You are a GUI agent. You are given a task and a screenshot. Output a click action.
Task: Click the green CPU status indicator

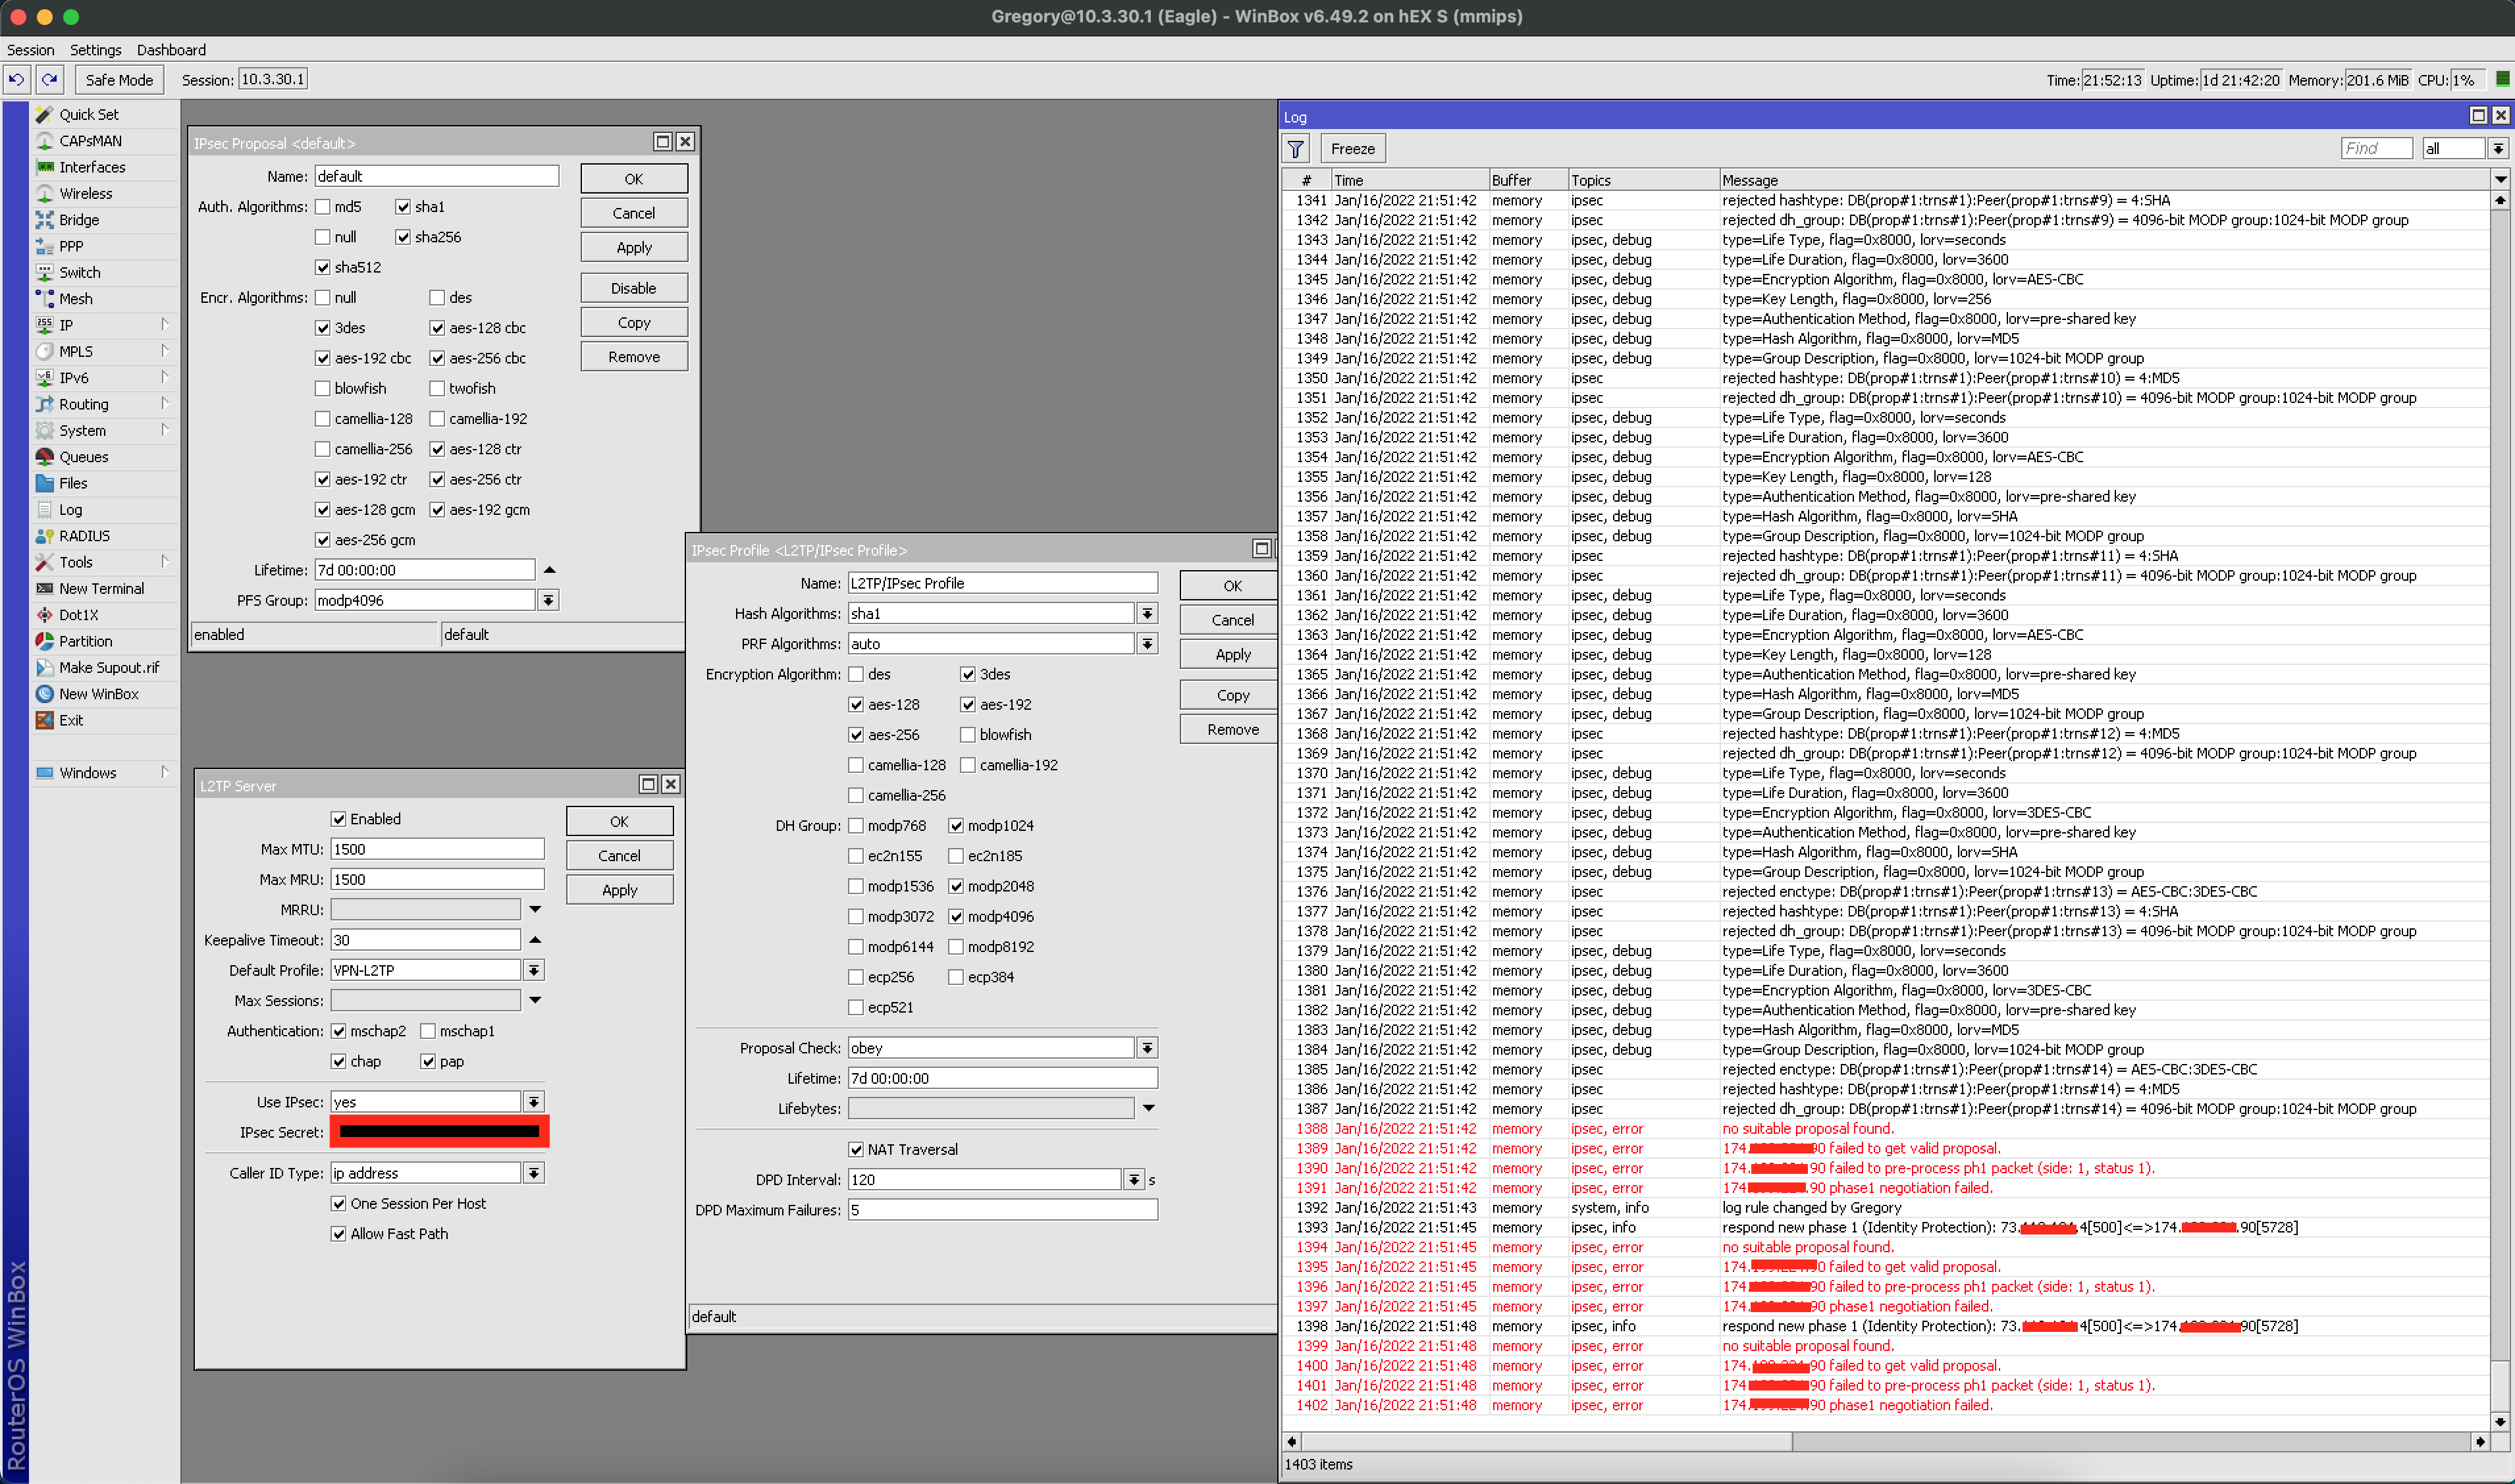coord(2503,79)
